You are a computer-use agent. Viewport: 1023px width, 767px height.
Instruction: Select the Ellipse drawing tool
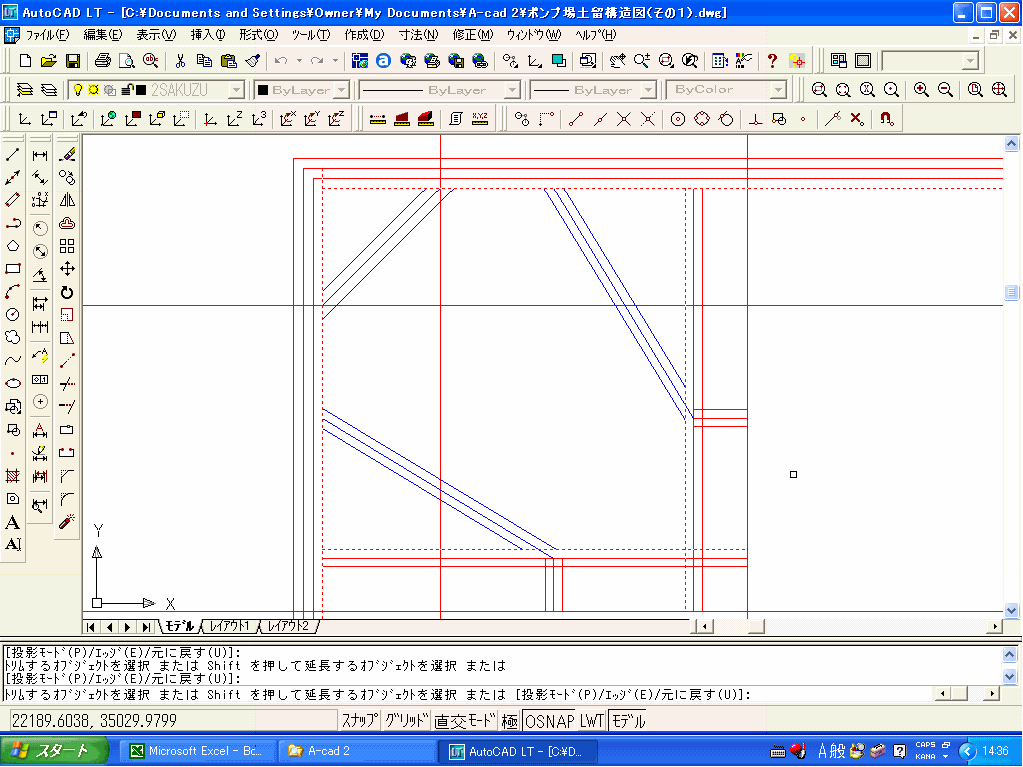pyautogui.click(x=12, y=383)
